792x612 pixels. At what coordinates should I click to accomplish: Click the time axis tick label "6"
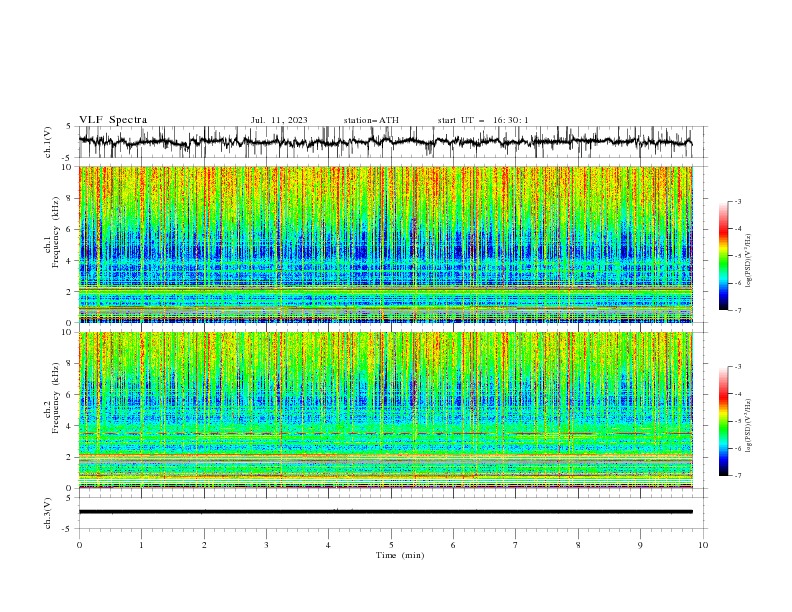[454, 545]
